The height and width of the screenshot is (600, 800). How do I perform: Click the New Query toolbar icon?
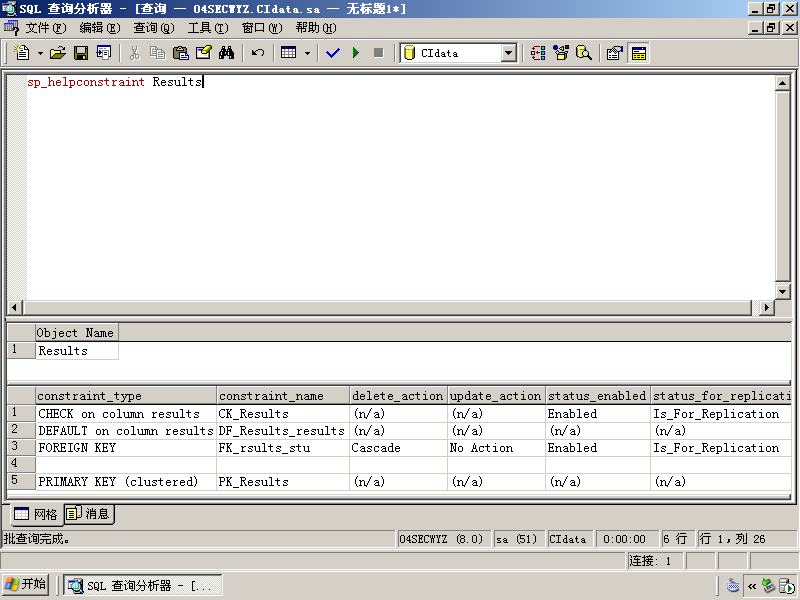pyautogui.click(x=21, y=53)
